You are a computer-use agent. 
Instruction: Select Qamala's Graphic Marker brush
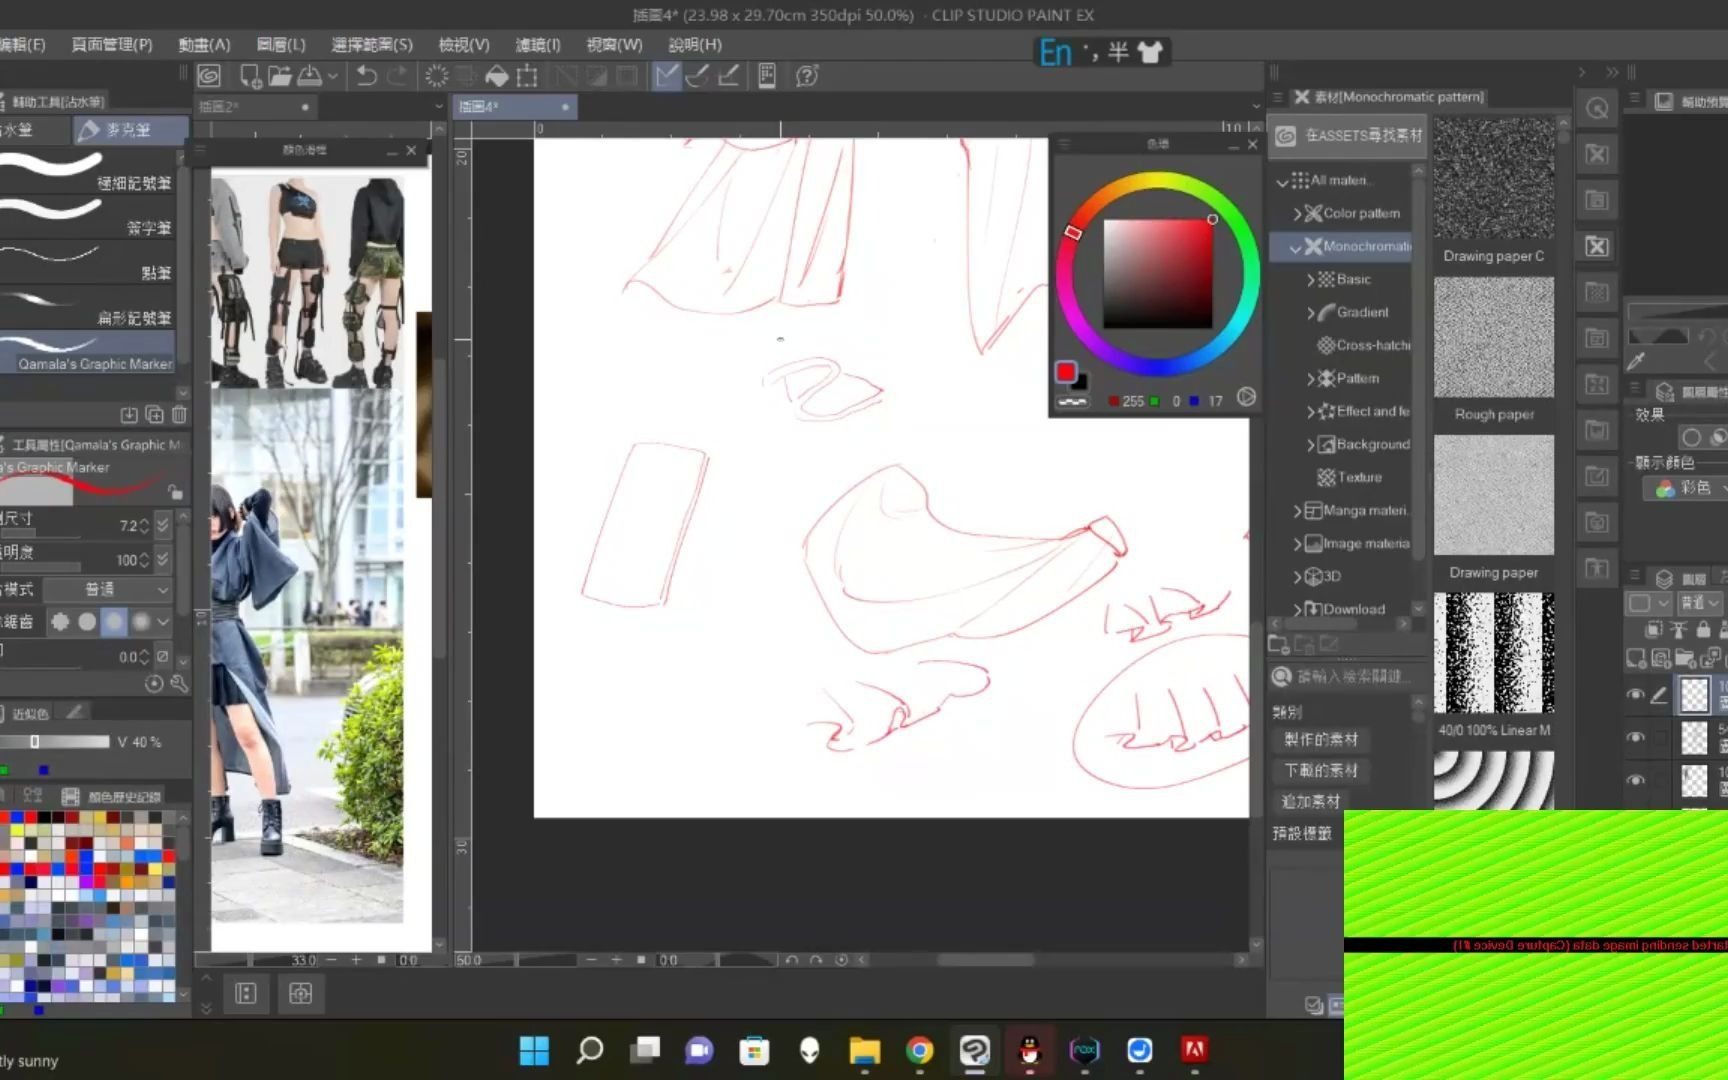88,355
